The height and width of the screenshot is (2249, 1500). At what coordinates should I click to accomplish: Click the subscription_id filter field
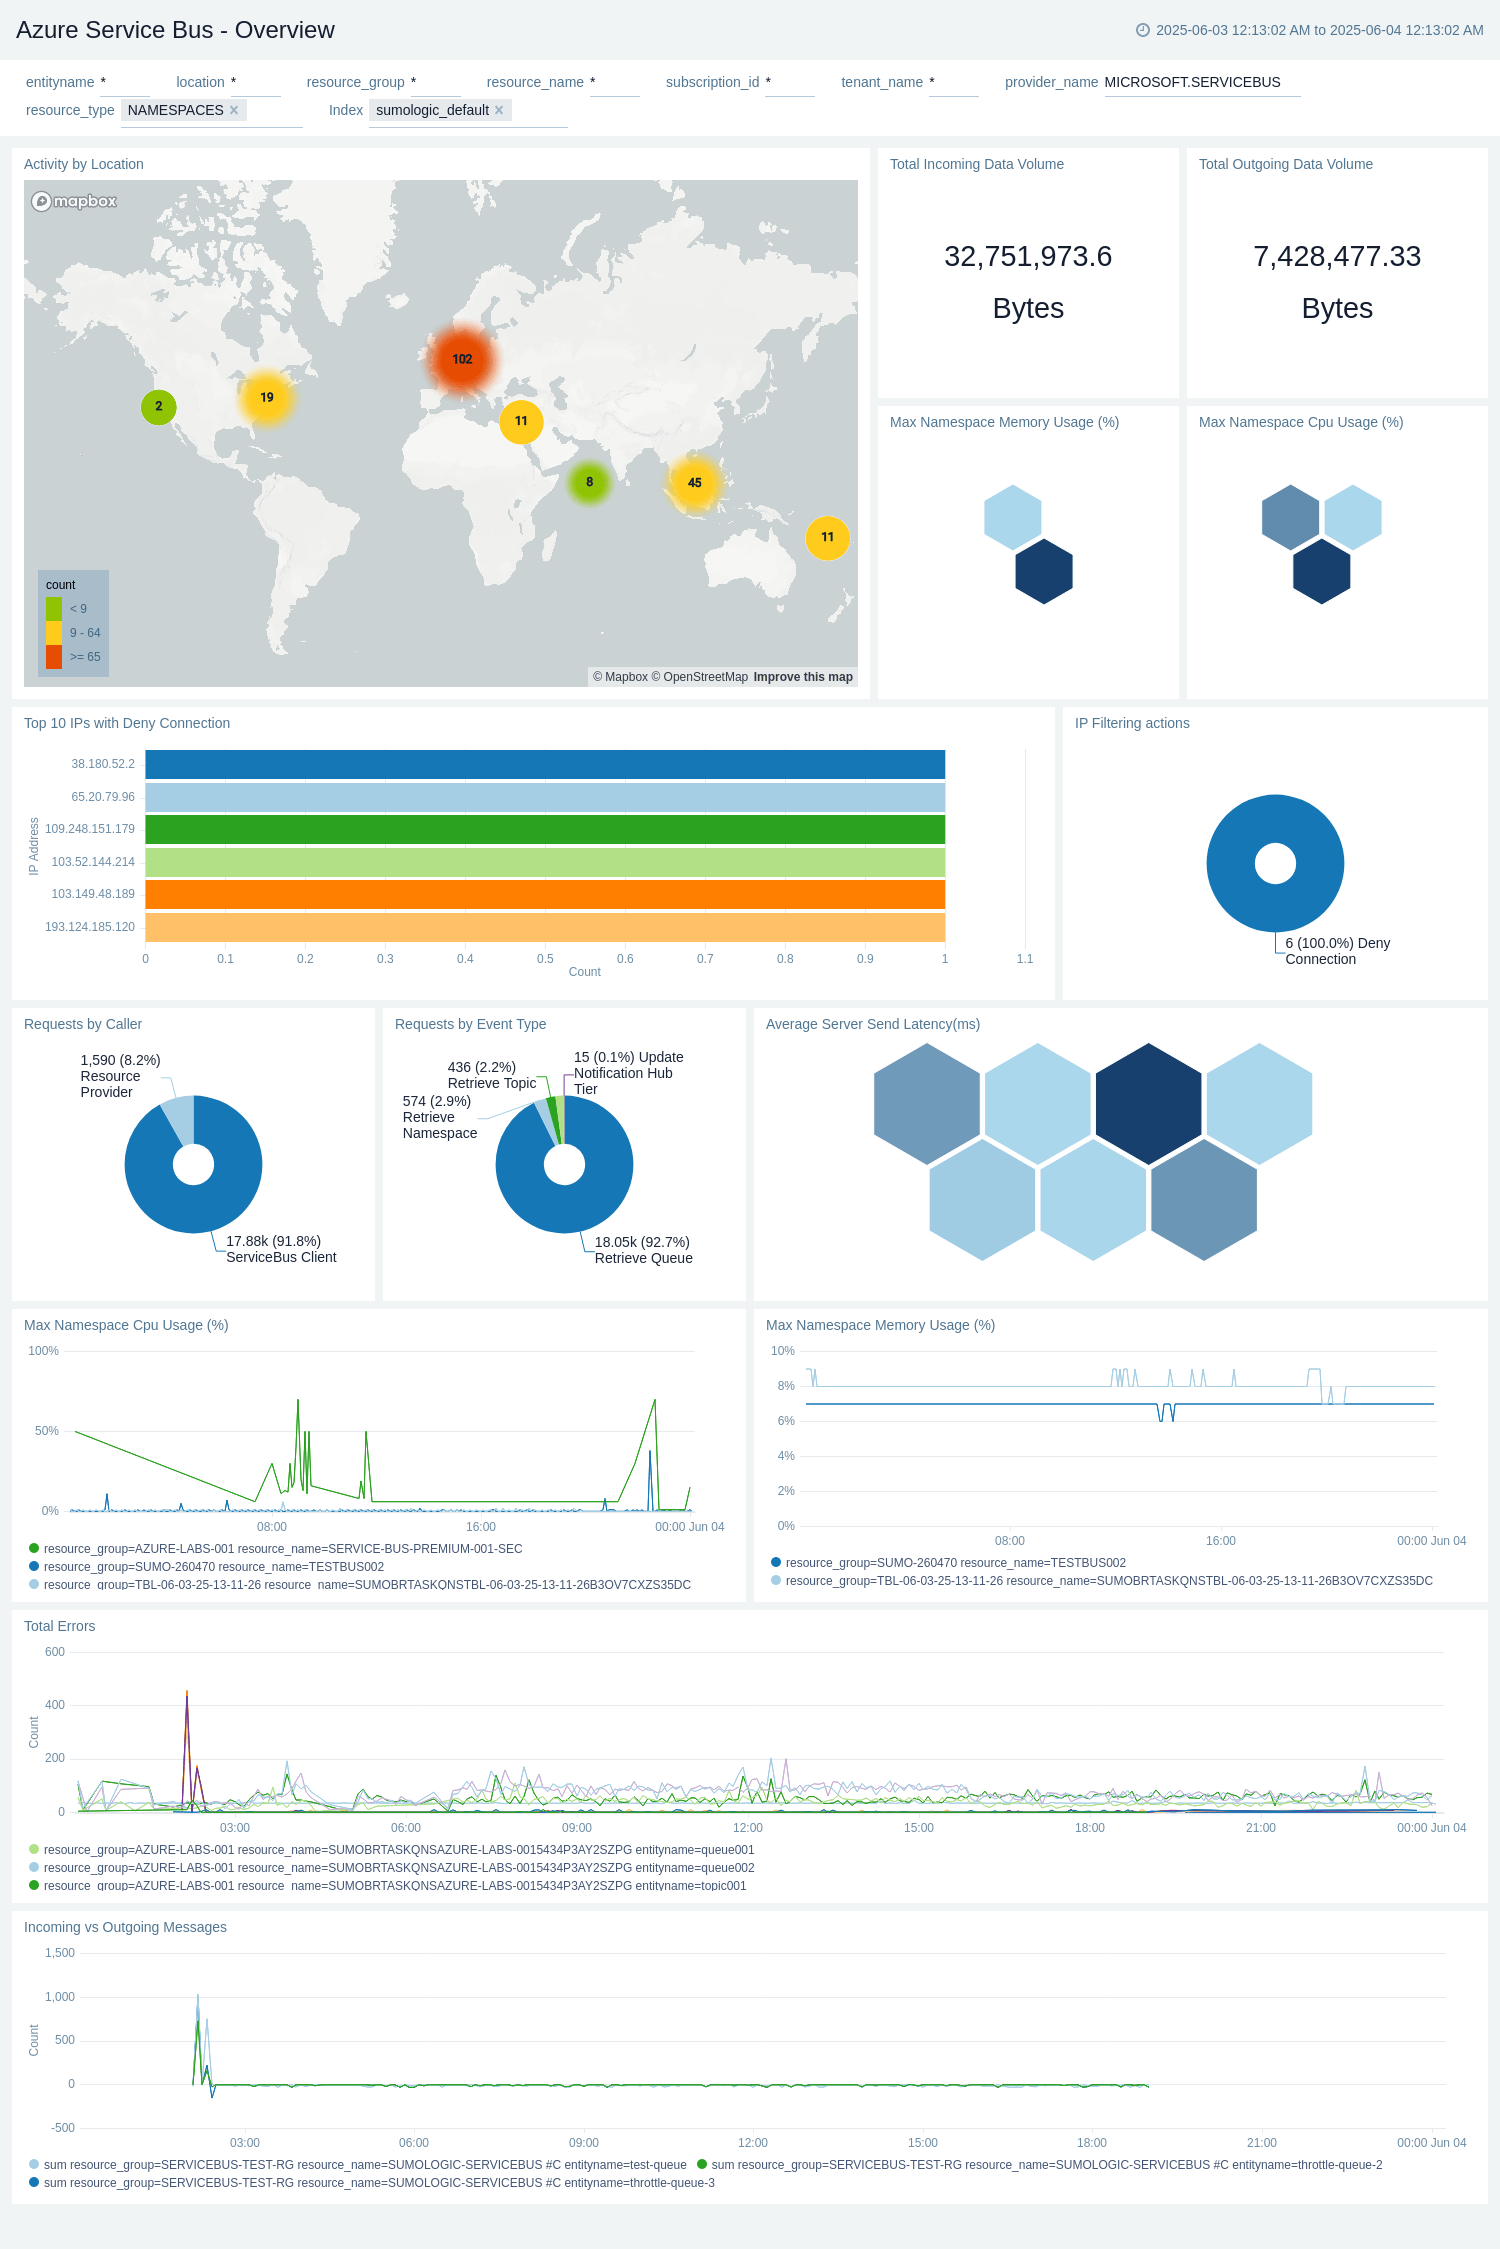coord(790,82)
